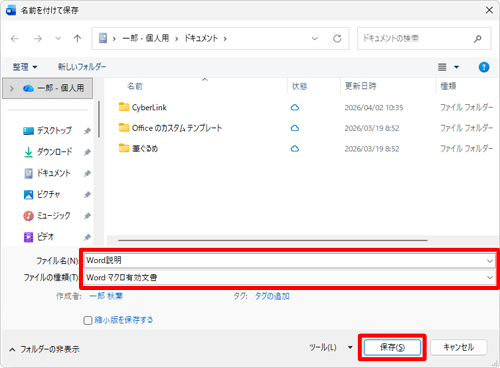Sort by 状態 column header
The height and width of the screenshot is (368, 500).
click(x=299, y=87)
